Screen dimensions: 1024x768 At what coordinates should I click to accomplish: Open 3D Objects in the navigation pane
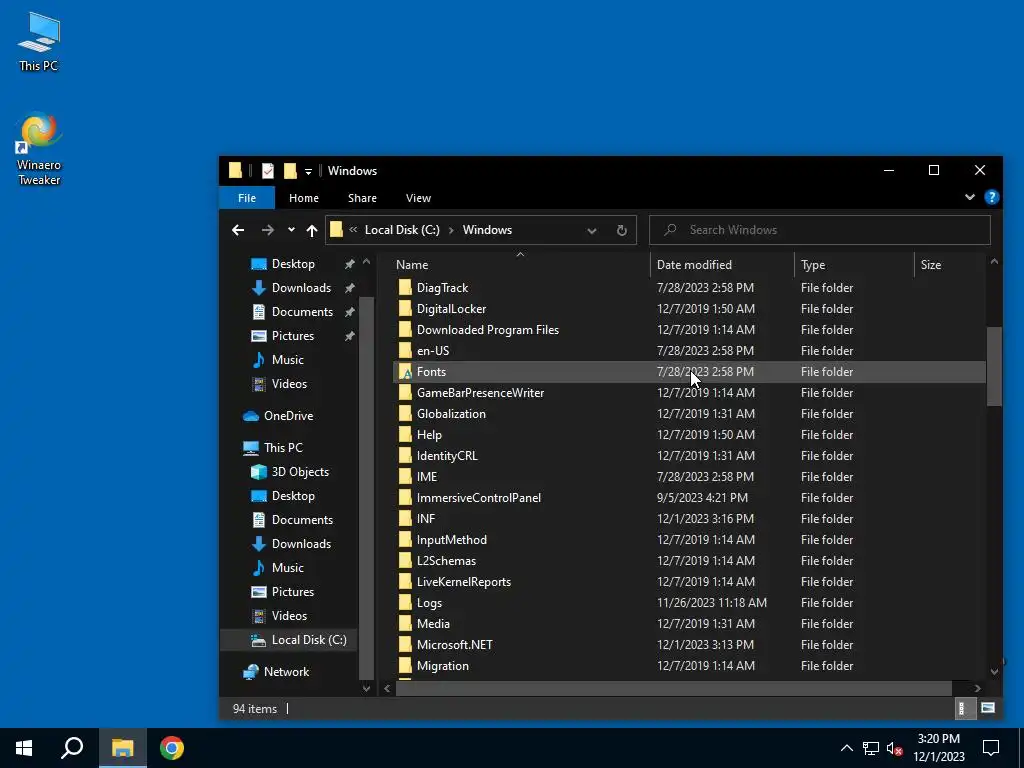click(300, 472)
